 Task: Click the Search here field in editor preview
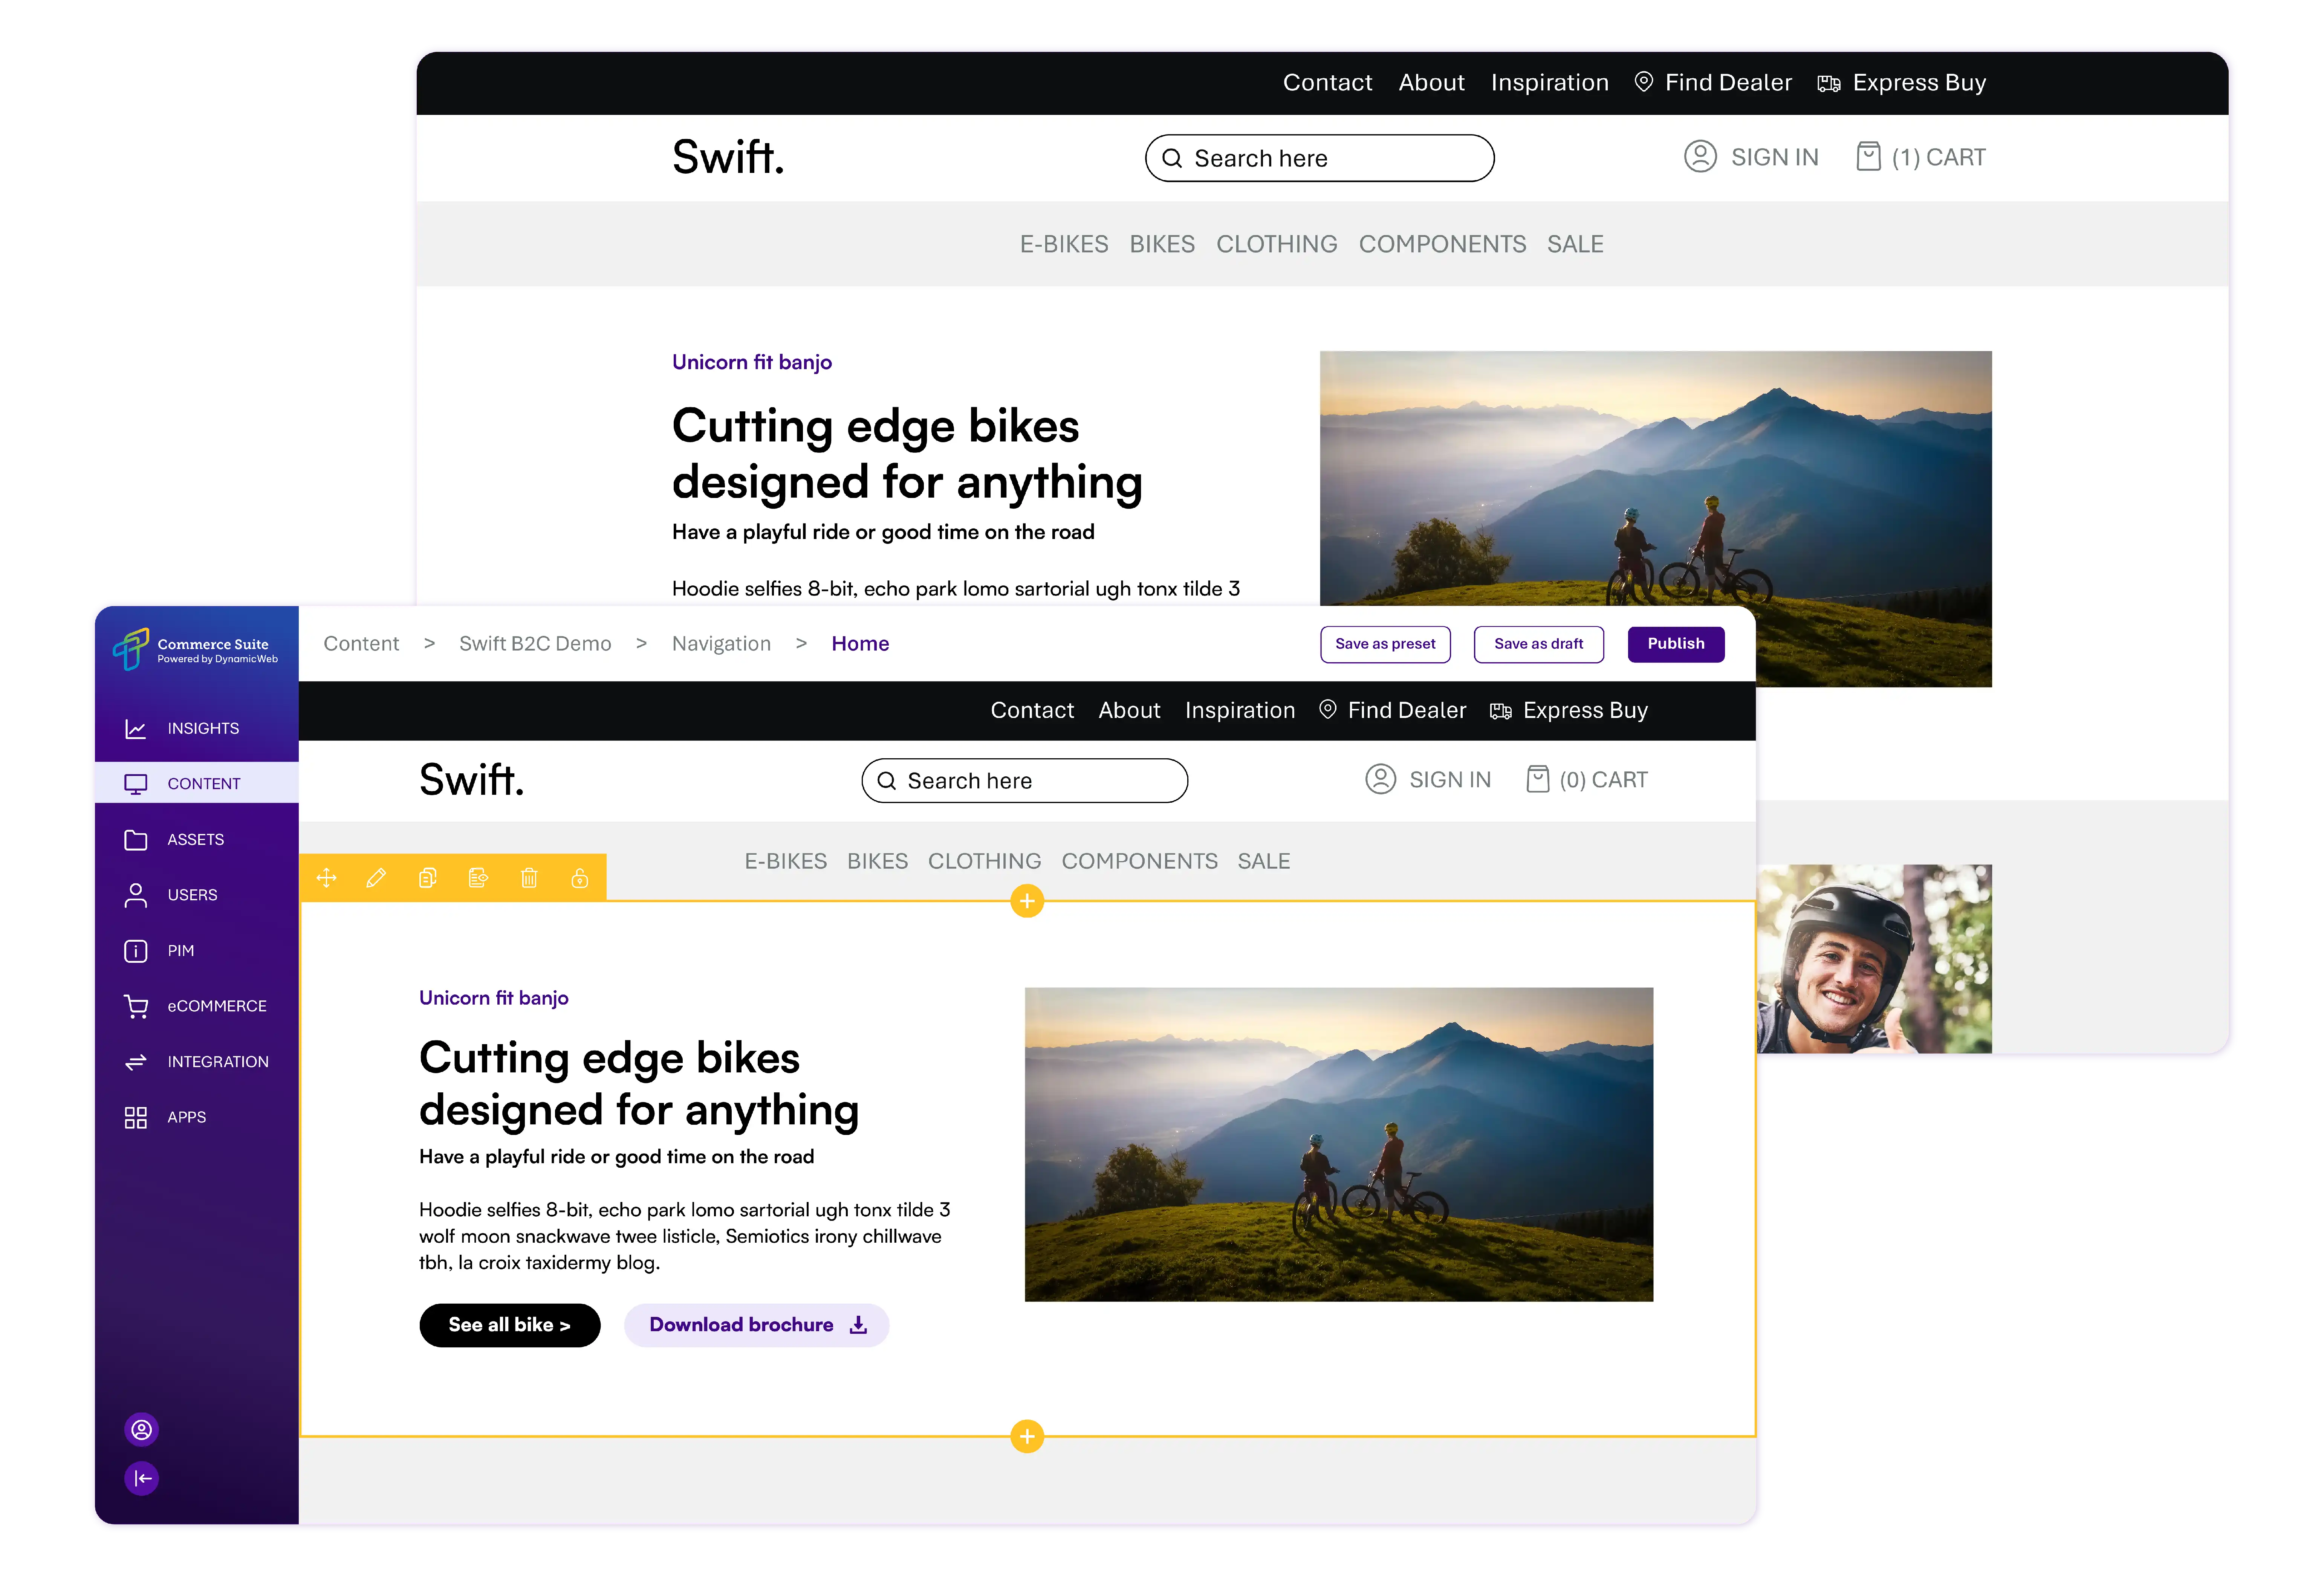[x=1025, y=780]
